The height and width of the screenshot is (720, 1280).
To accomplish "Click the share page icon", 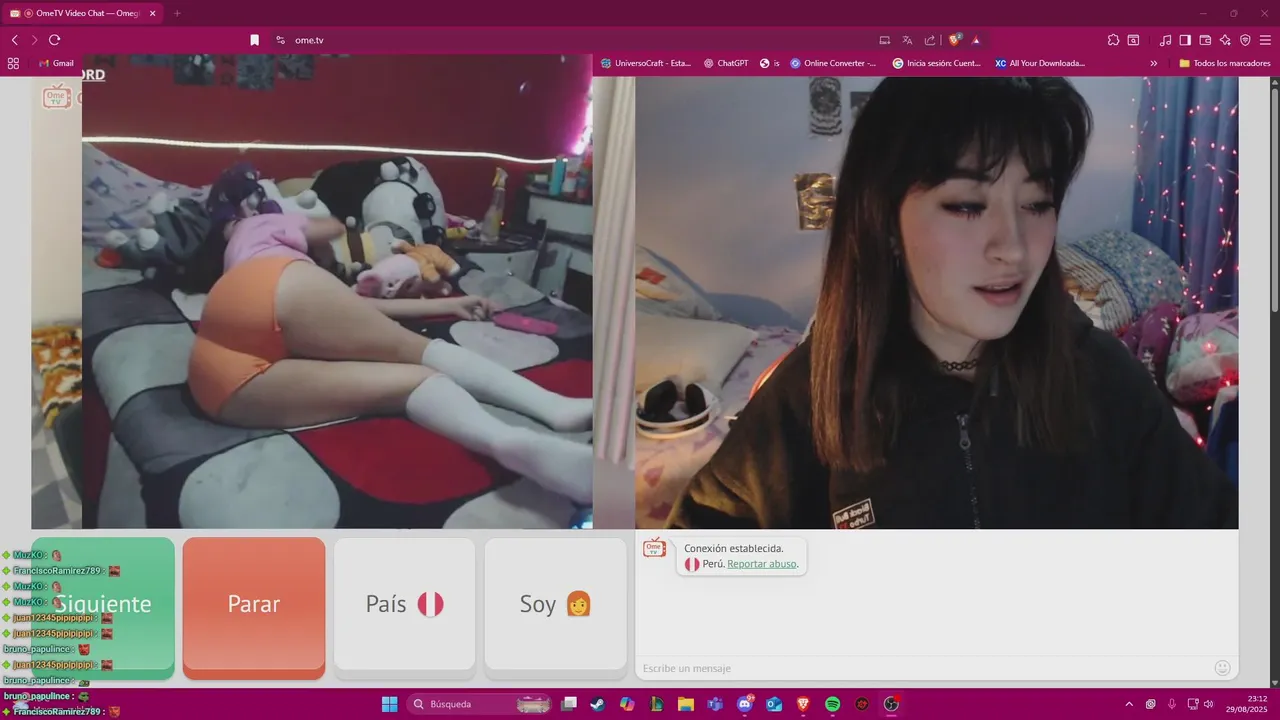I will click(930, 40).
